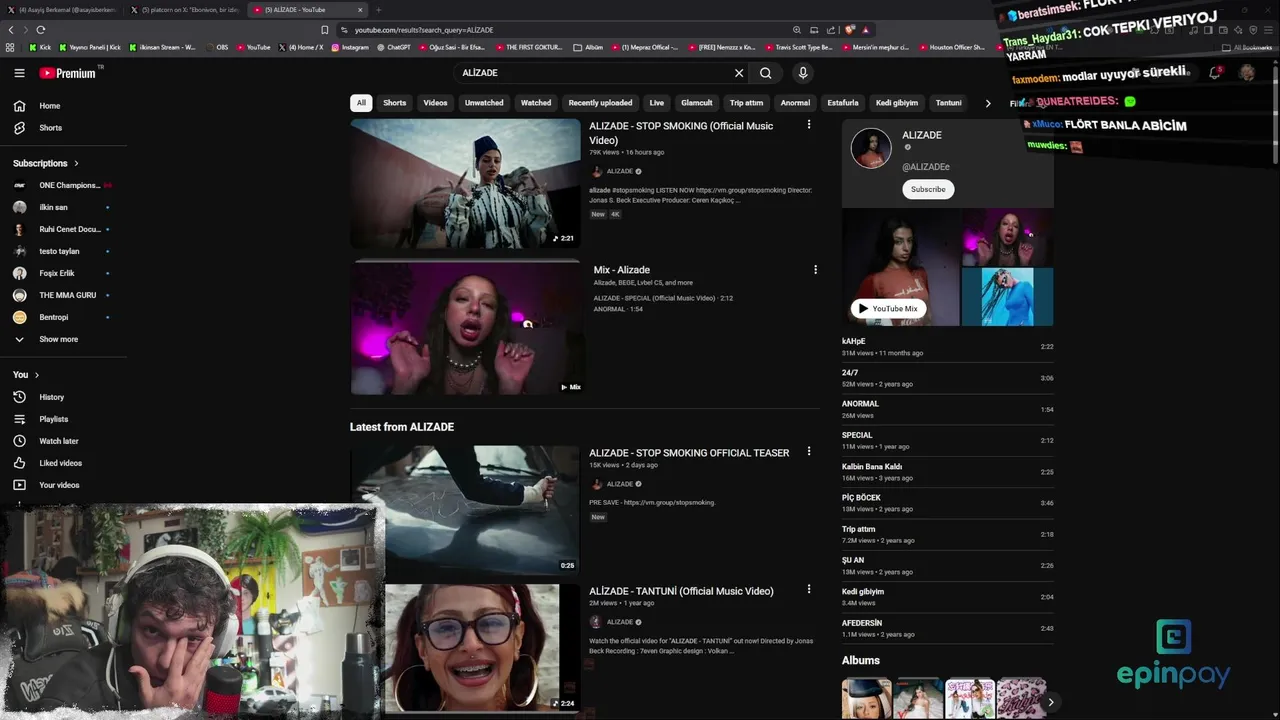Play the song PİÇ BÖCEK
This screenshot has height=720, width=1280.
pos(947,503)
